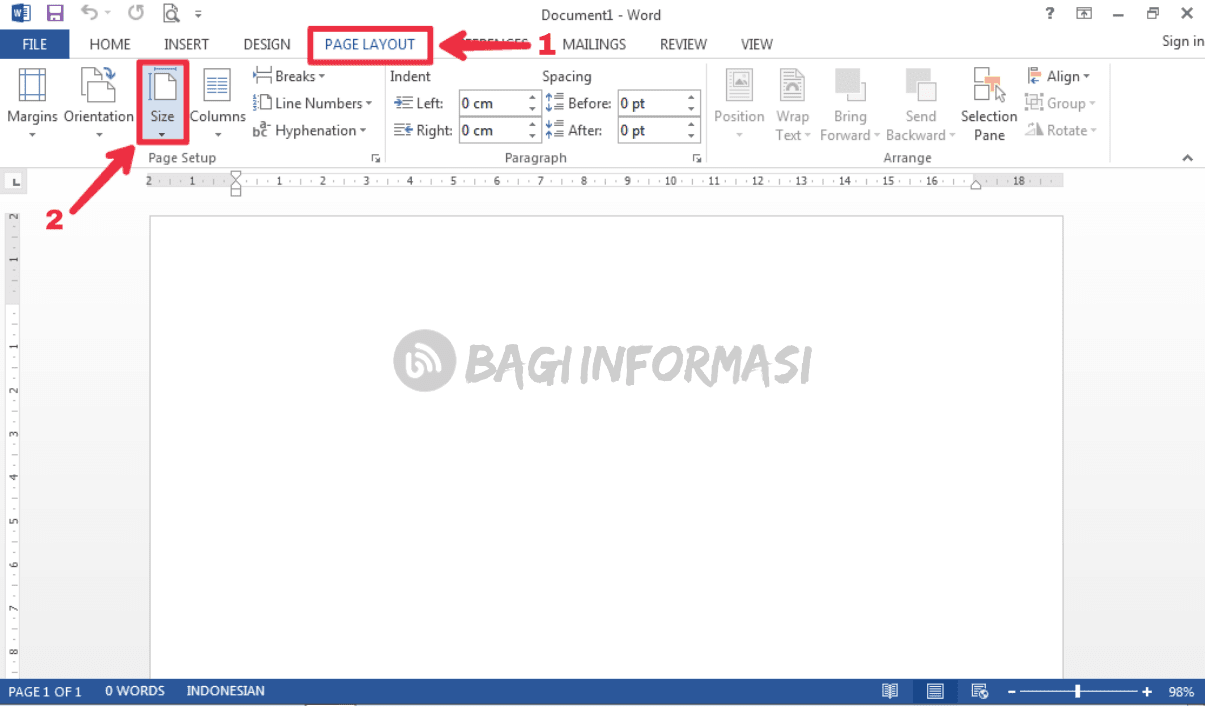This screenshot has width=1205, height=720.
Task: Open the Margins menu
Action: (x=32, y=103)
